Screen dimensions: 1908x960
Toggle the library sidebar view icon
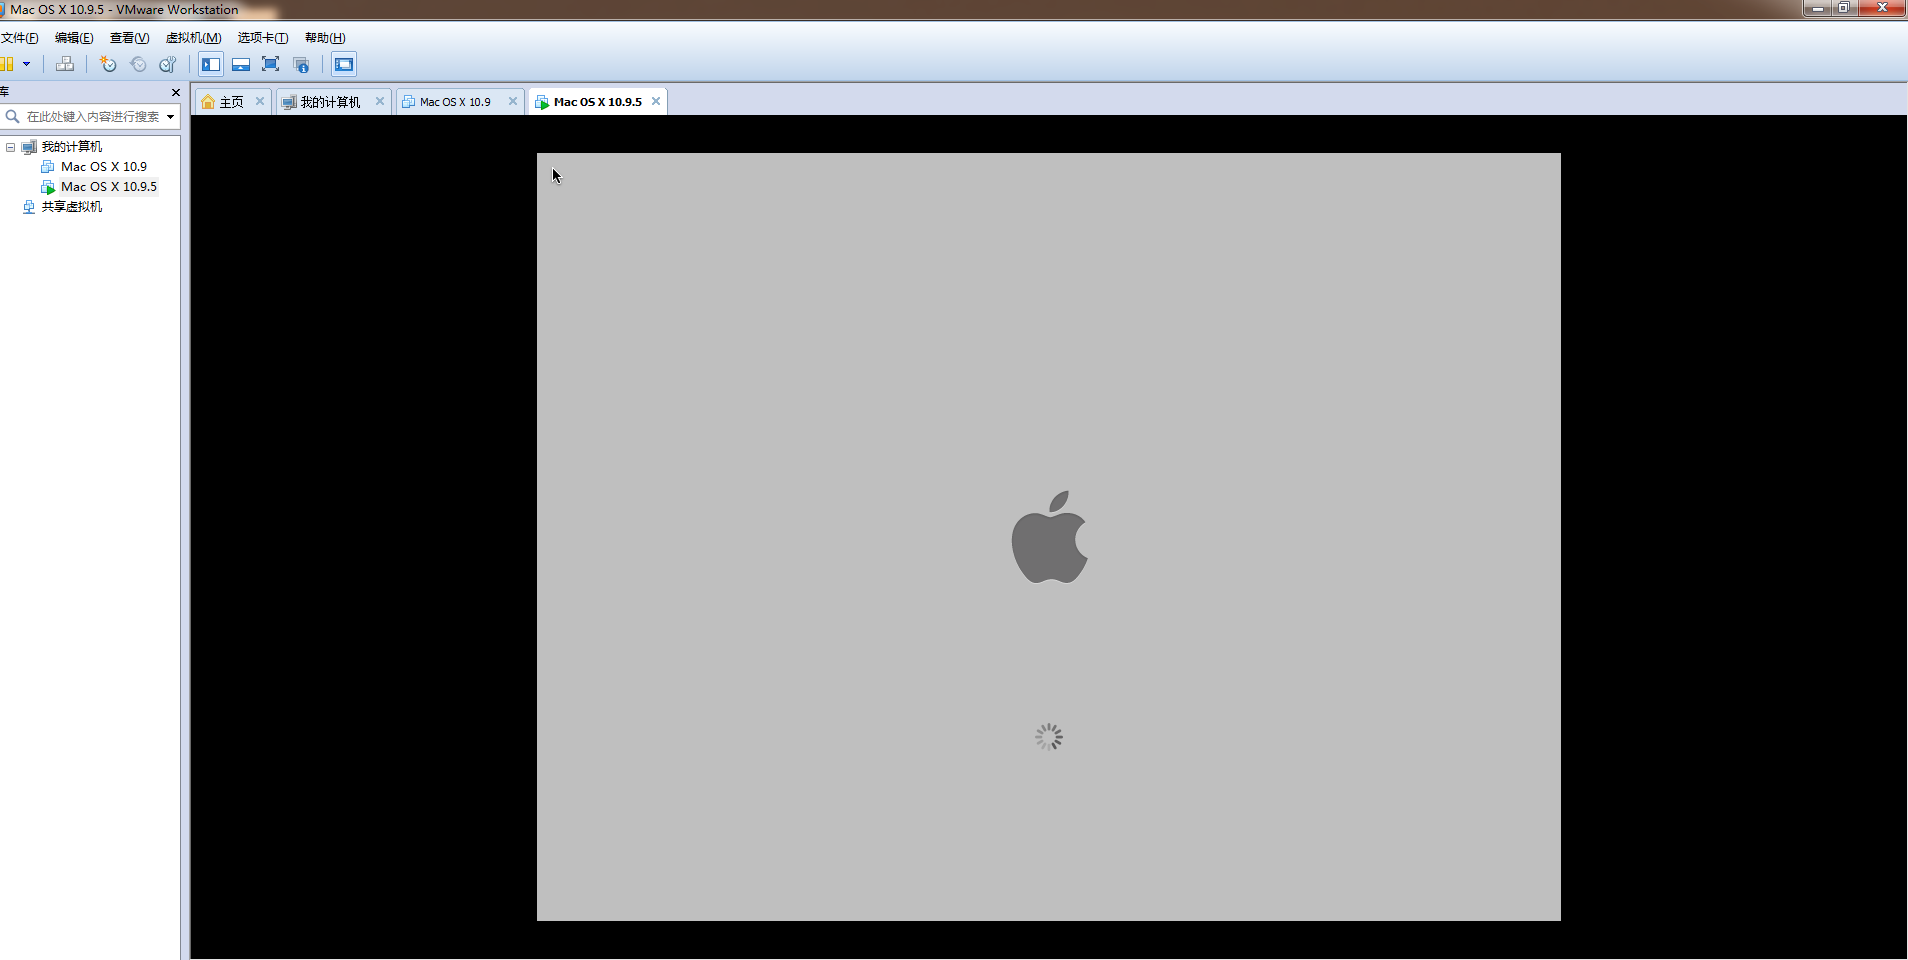211,64
